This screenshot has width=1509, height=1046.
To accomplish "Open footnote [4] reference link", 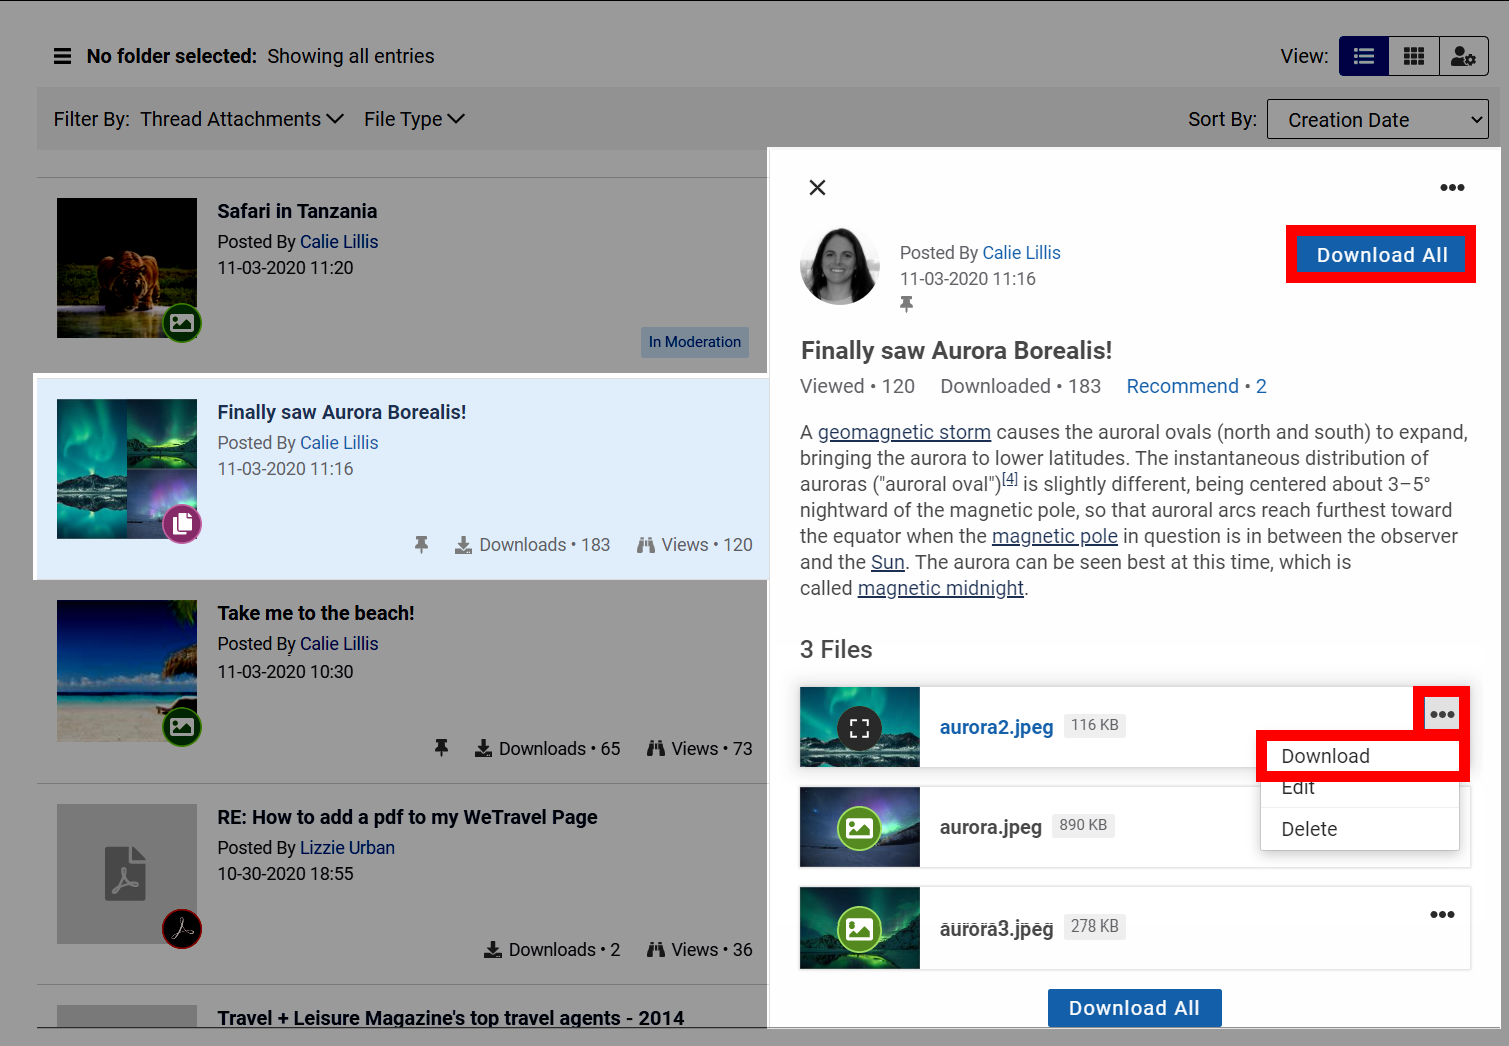I will pyautogui.click(x=1010, y=479).
